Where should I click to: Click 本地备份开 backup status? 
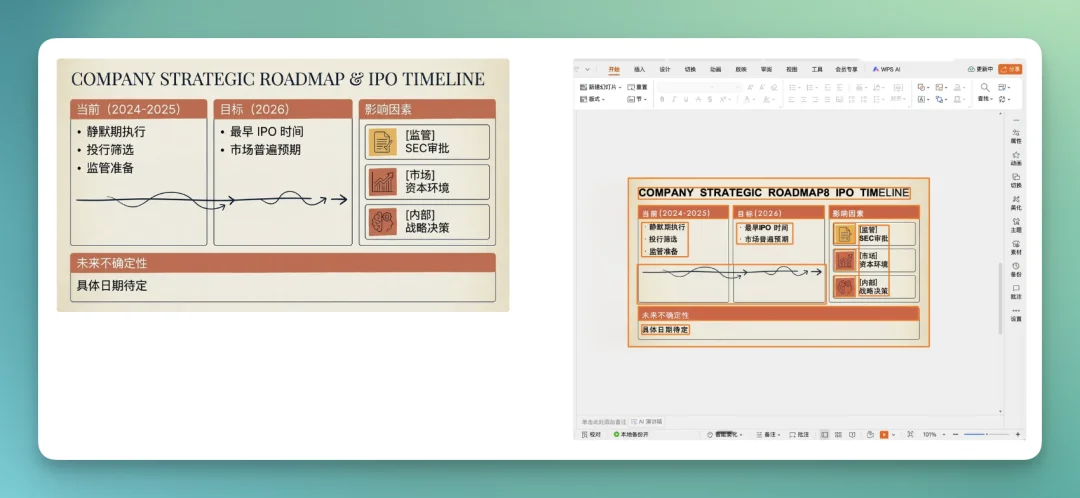point(631,435)
